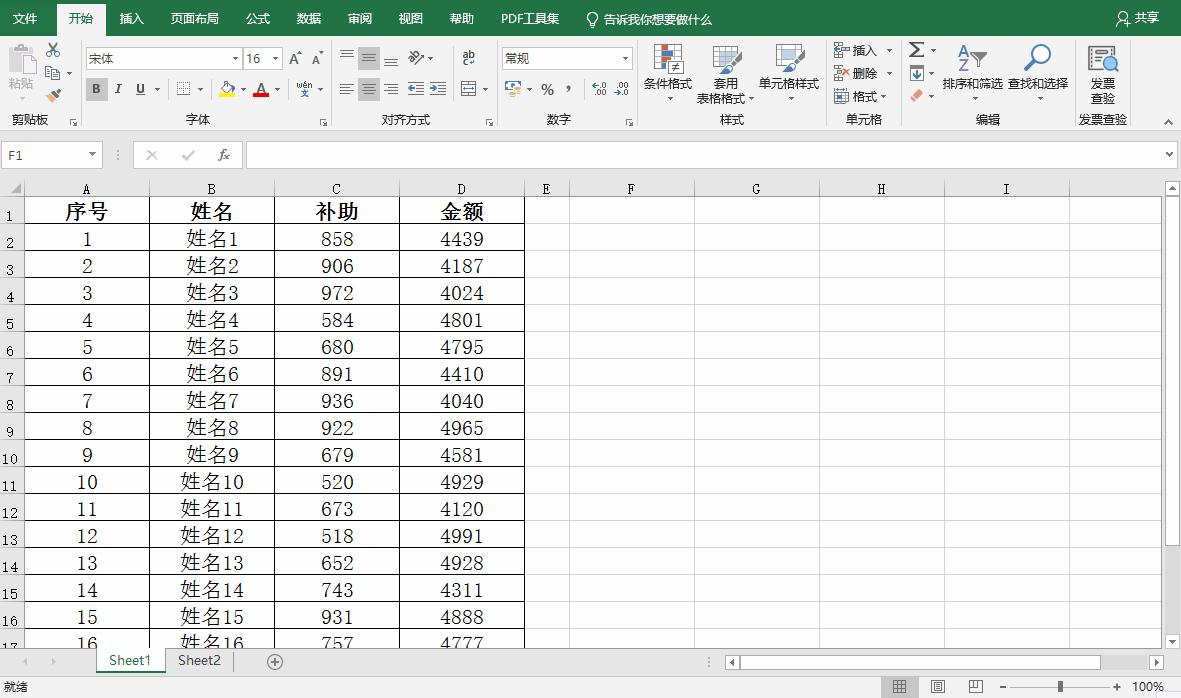Open the 数据 ribbon tab
The width and height of the screenshot is (1181, 698).
(308, 18)
